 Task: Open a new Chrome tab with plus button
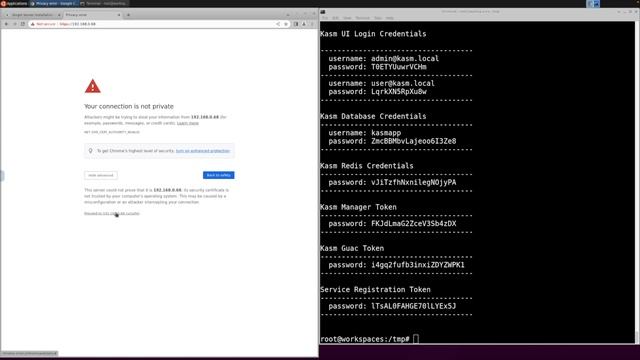tap(128, 15)
